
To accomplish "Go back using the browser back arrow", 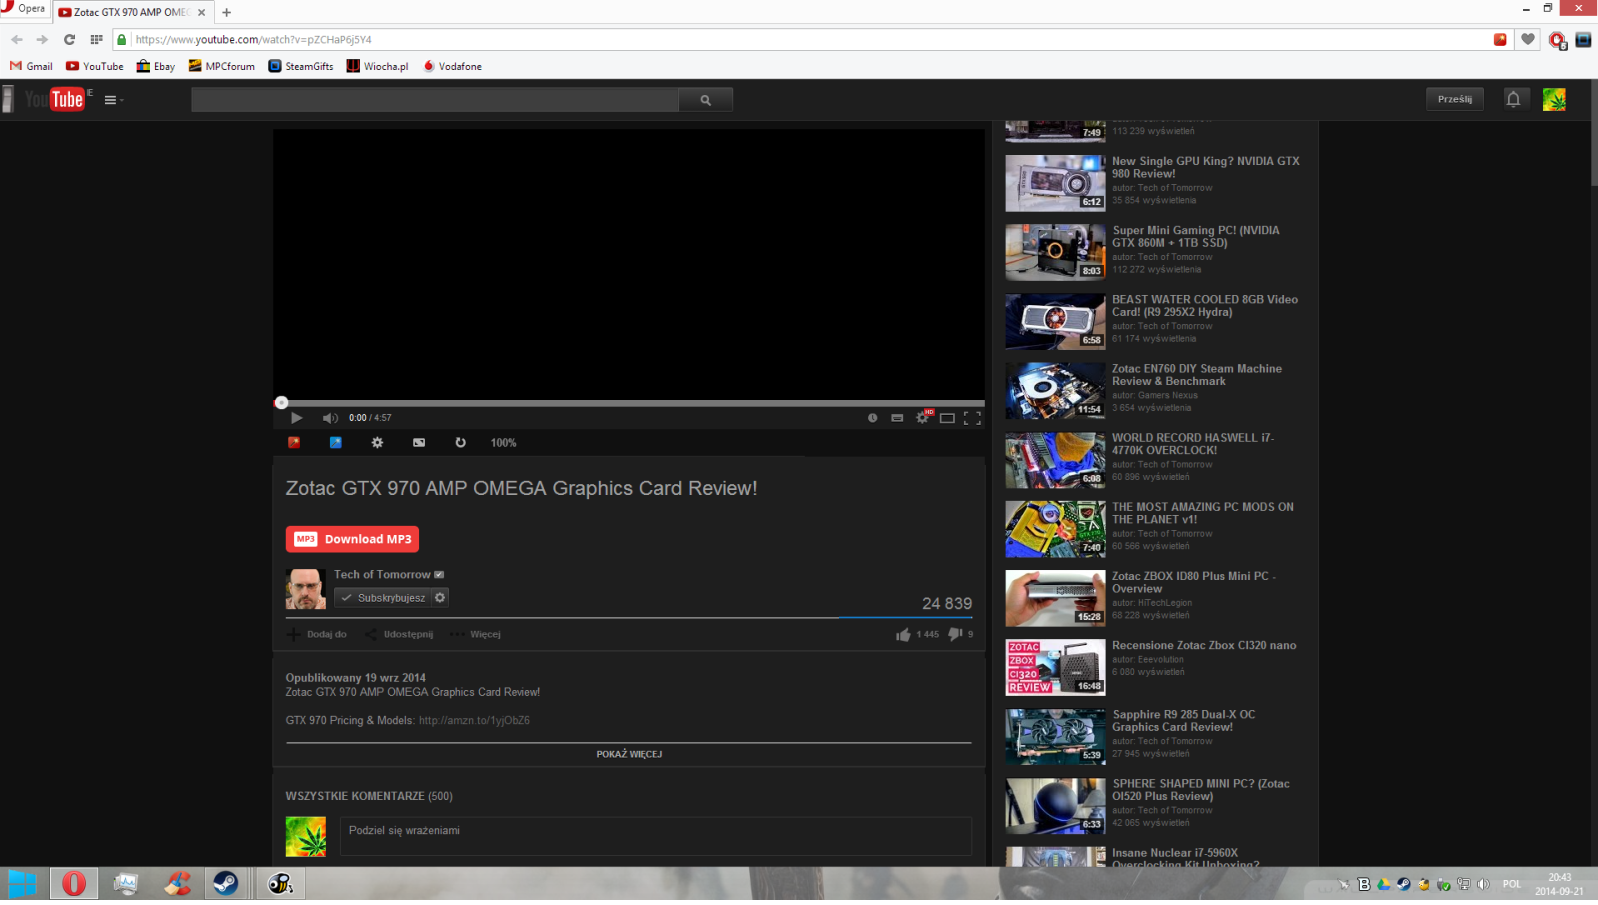I will 17,40.
